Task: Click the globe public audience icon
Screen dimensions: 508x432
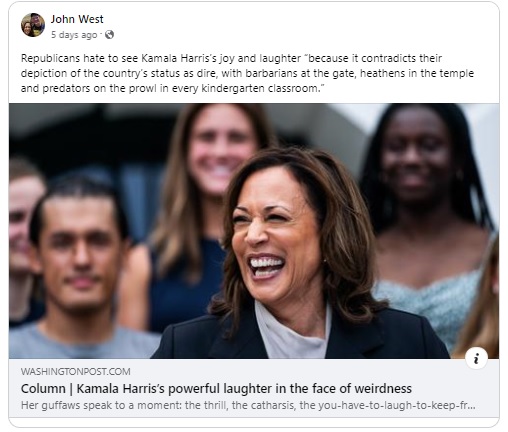Action: click(x=109, y=35)
